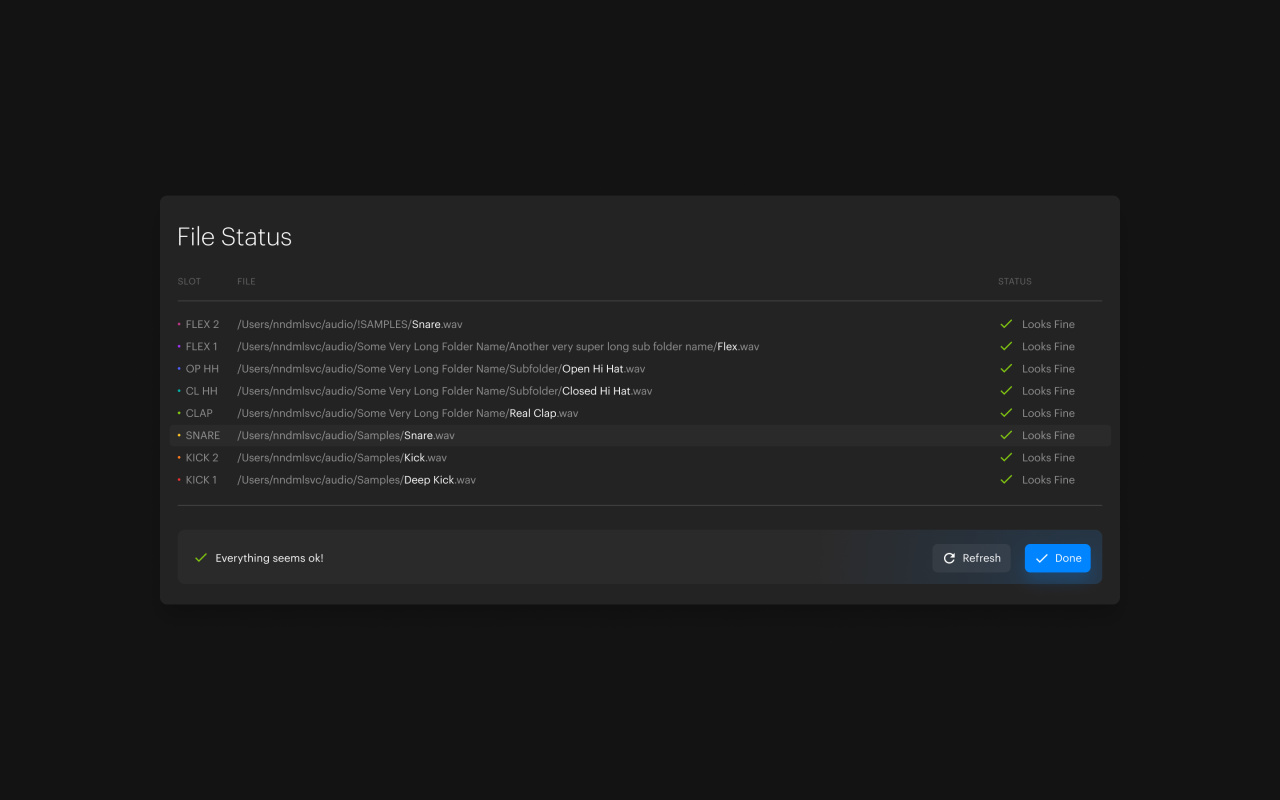Click the green checkmark in the CL HH row
This screenshot has width=1280, height=800.
(x=1006, y=391)
